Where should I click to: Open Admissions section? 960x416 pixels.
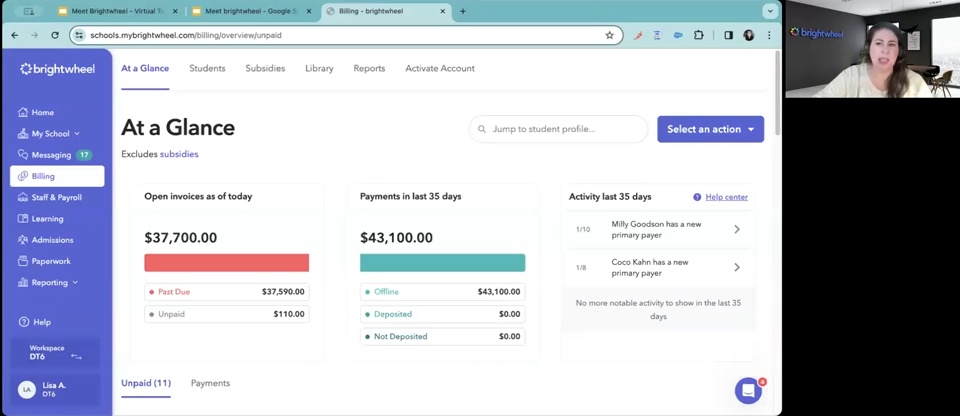coord(46,240)
